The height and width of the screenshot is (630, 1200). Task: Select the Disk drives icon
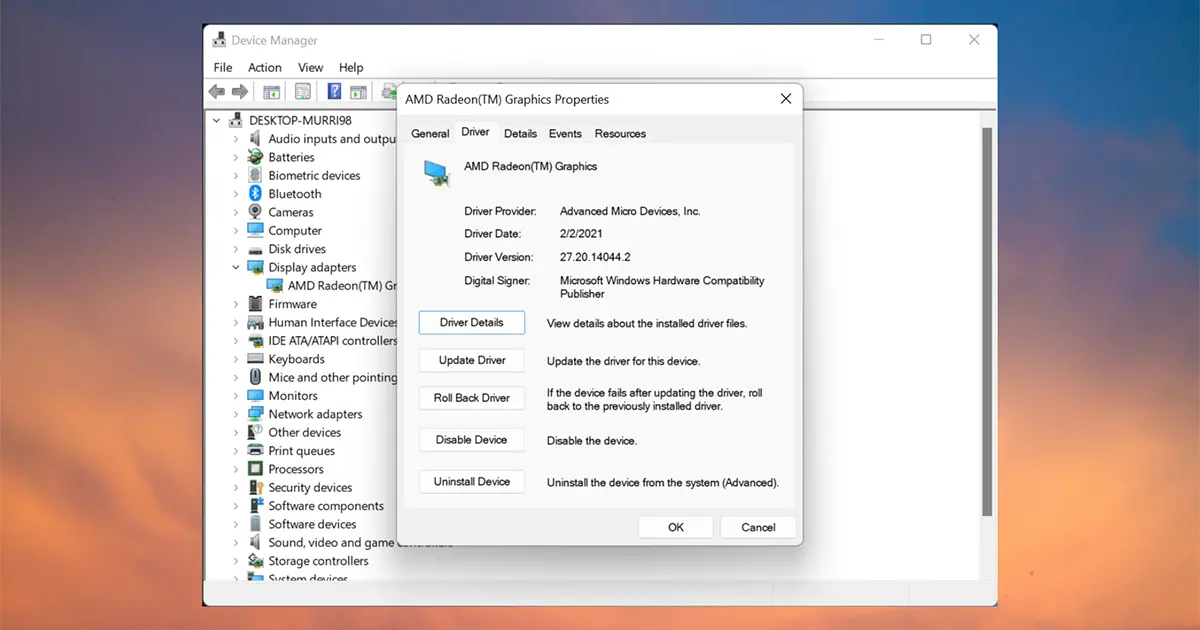tap(256, 249)
